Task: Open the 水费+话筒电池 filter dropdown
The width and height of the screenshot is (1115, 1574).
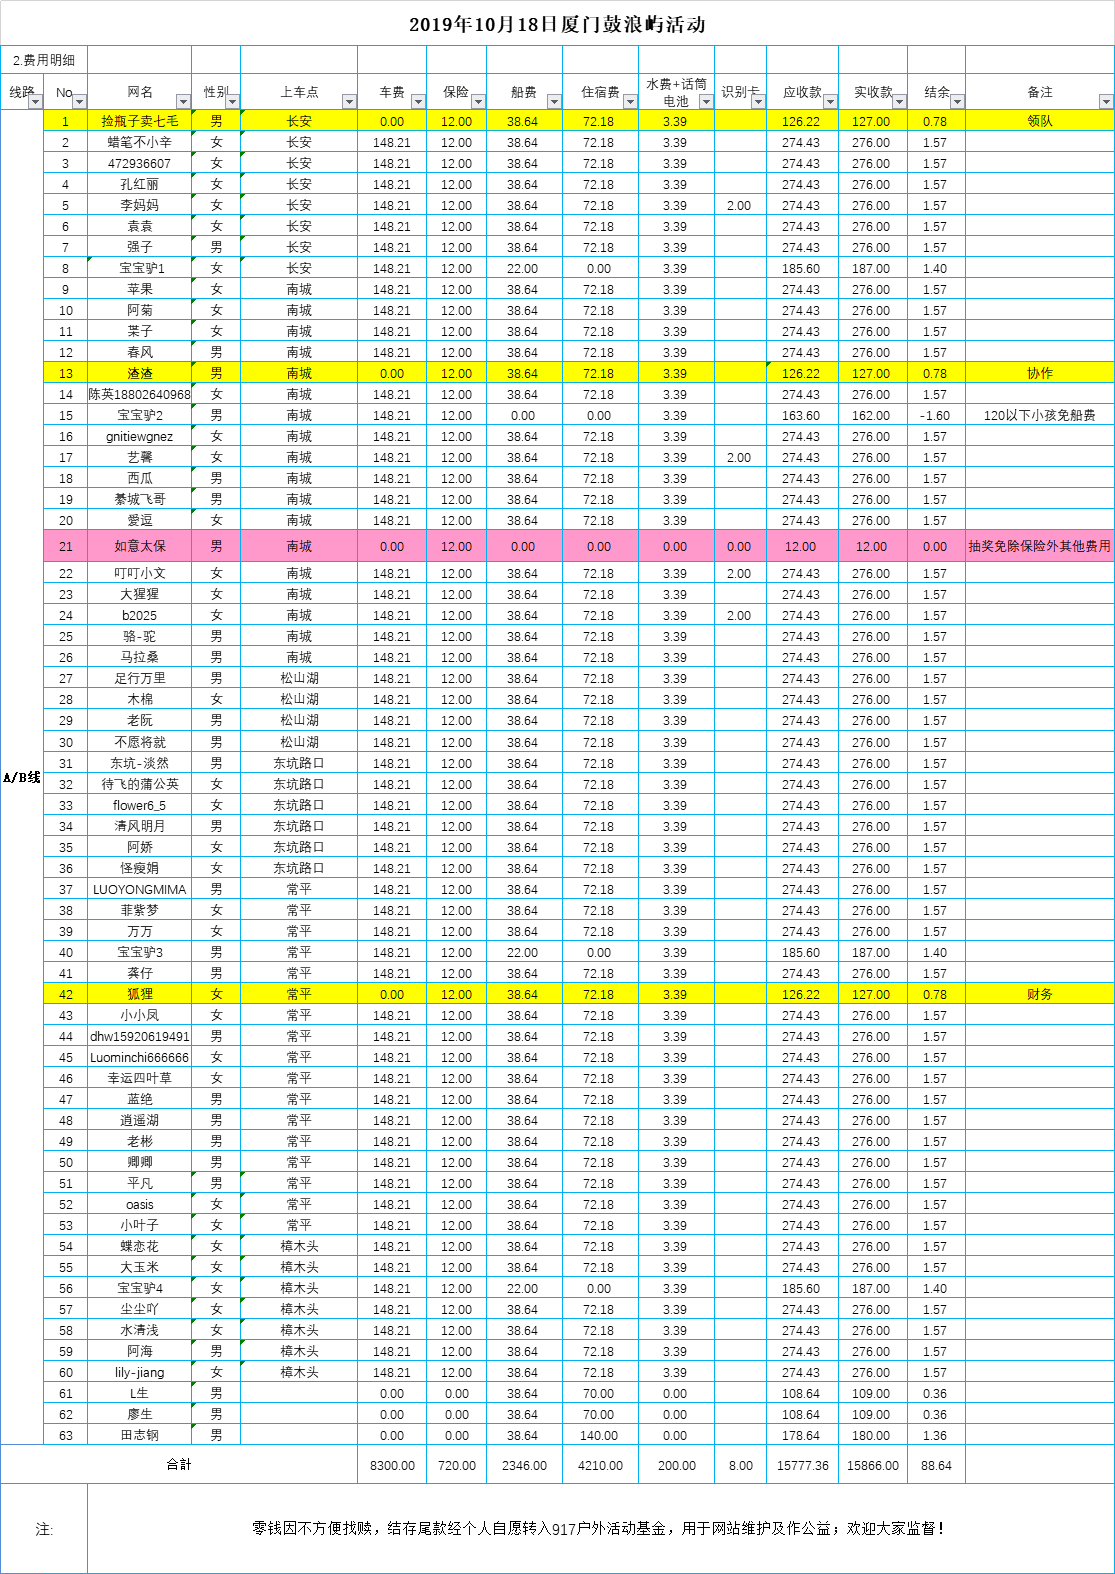Action: tap(706, 102)
